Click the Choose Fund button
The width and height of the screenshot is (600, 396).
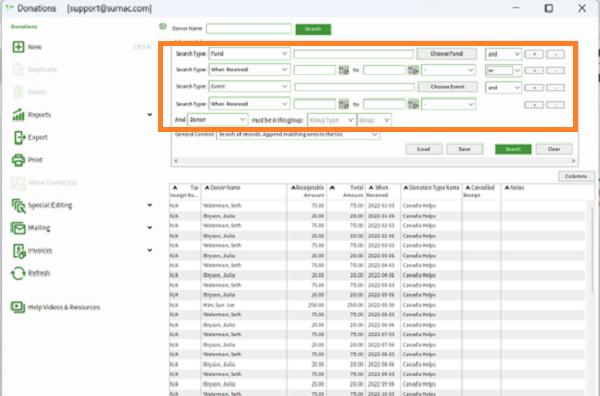point(447,54)
